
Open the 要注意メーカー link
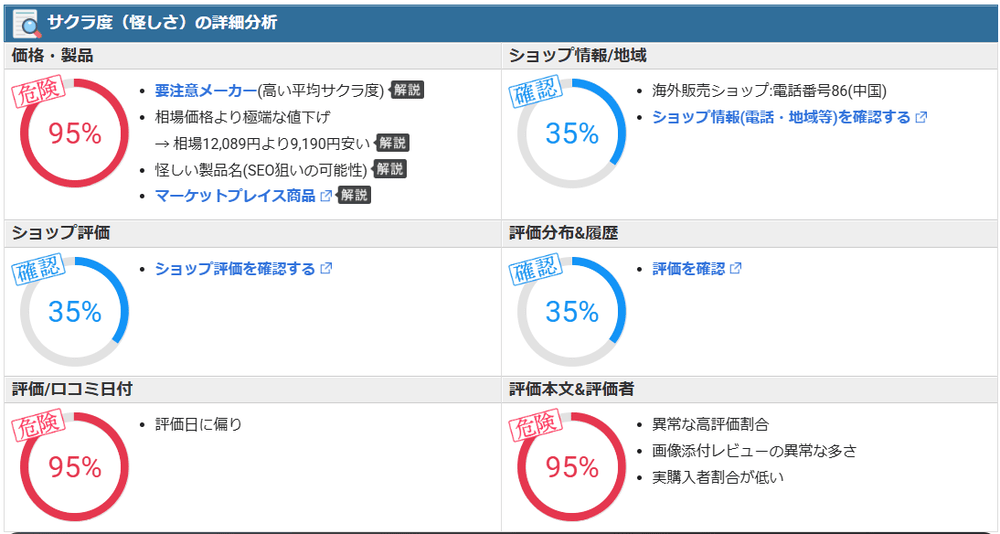(x=205, y=90)
